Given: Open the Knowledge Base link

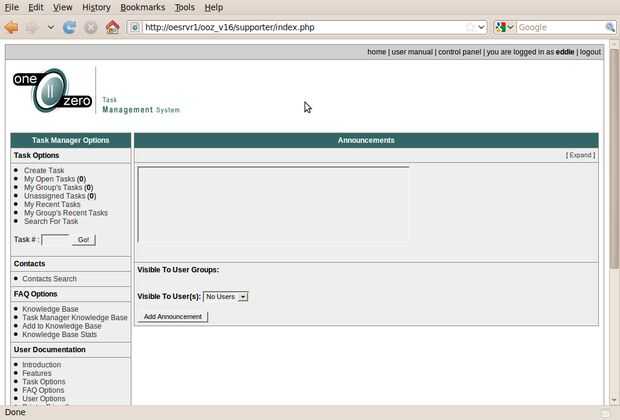Looking at the screenshot, I should [50, 309].
